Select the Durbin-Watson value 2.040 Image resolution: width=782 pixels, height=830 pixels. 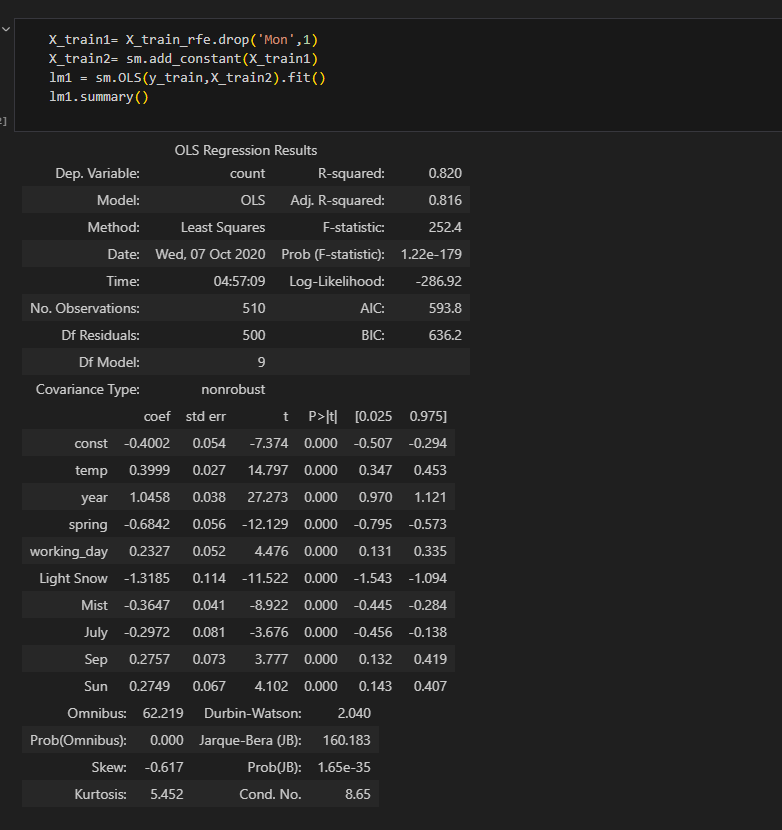(354, 713)
